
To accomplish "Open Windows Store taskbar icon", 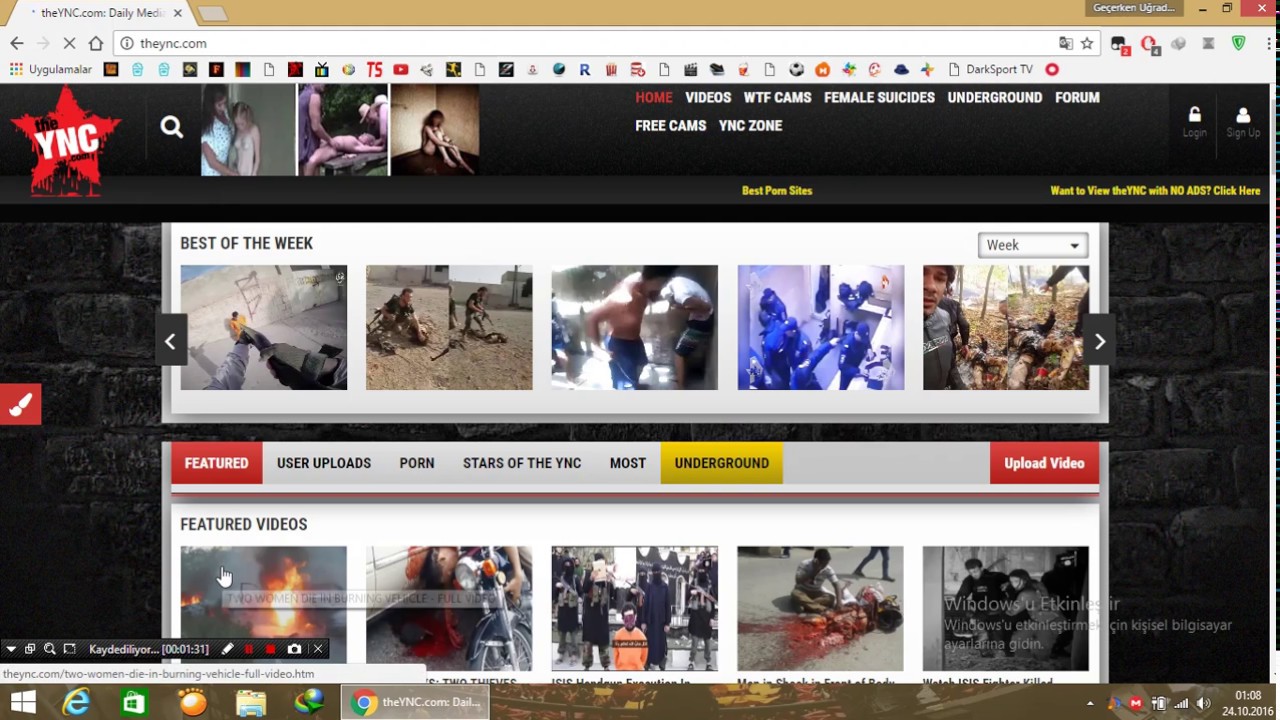I will pos(133,702).
